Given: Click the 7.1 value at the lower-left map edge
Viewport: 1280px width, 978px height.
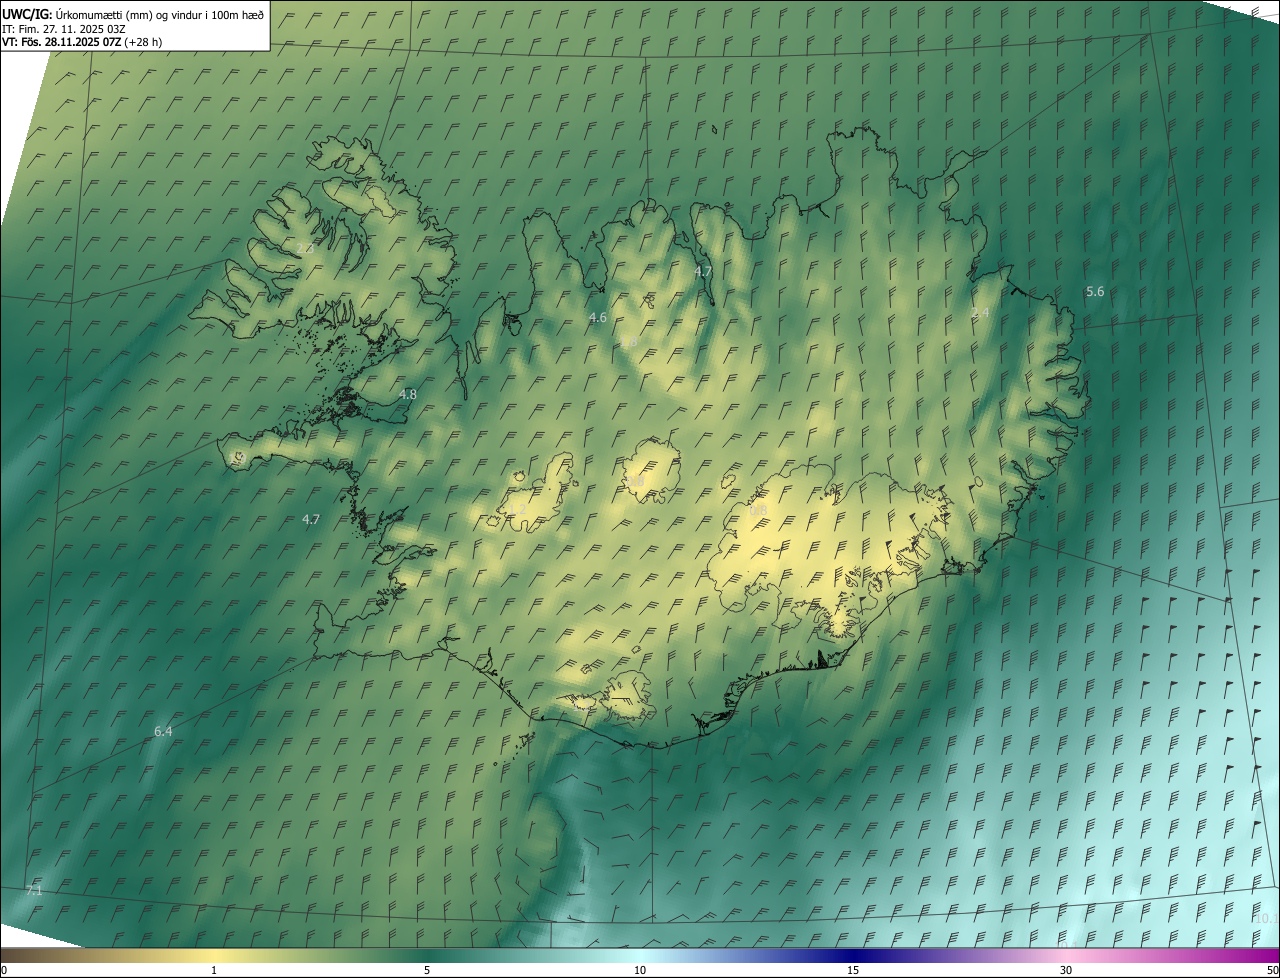Looking at the screenshot, I should [34, 889].
